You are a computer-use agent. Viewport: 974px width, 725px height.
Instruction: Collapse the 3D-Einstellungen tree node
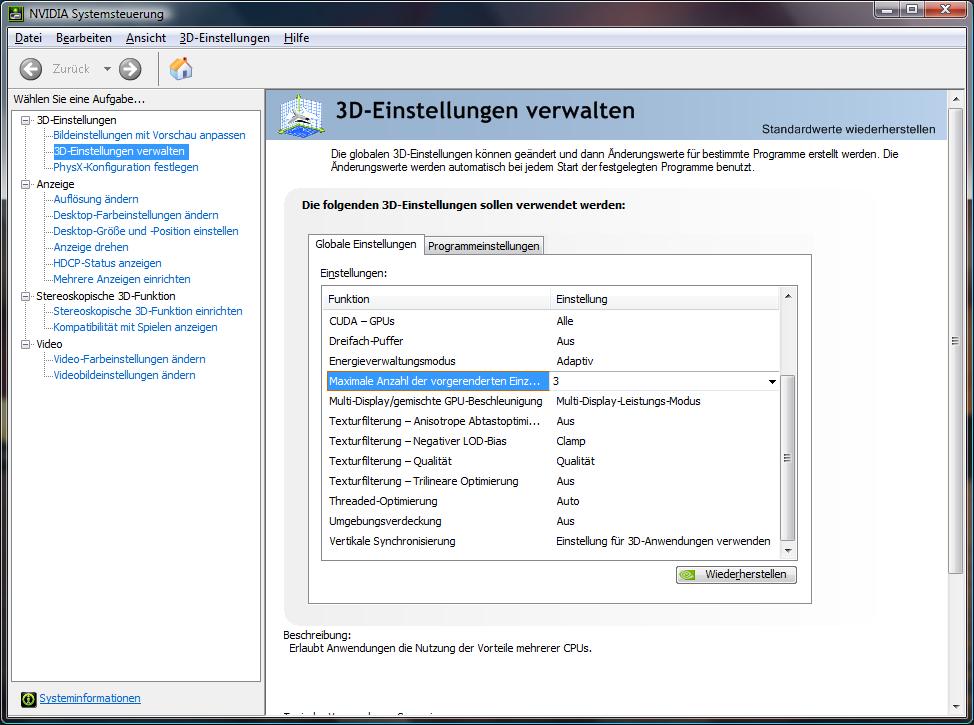point(25,121)
